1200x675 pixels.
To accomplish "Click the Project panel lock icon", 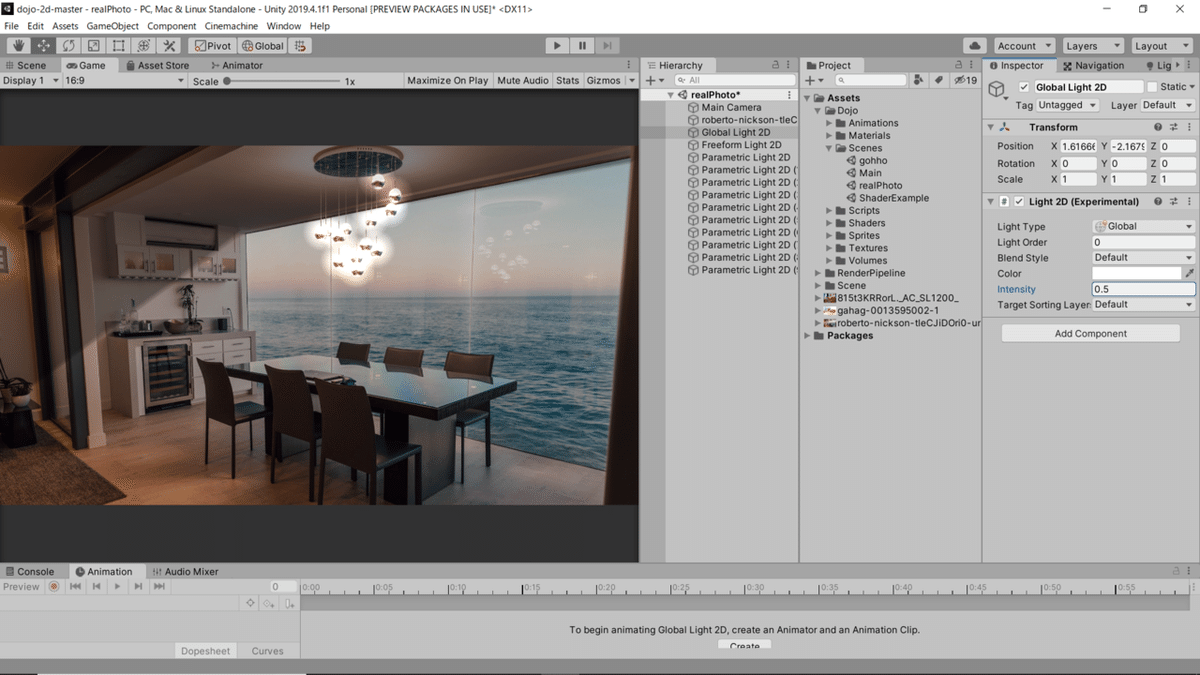I will tap(957, 65).
